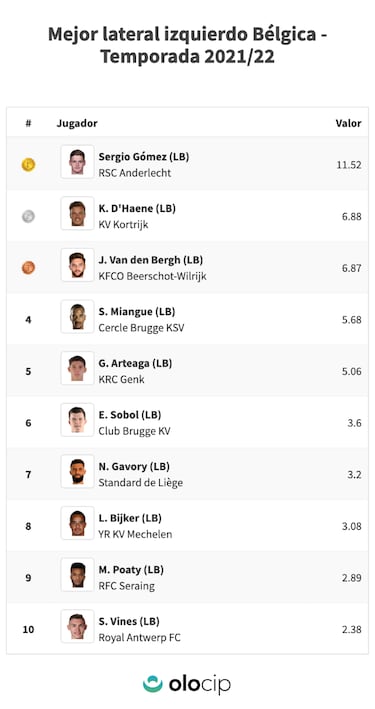Image resolution: width=375 pixels, height=709 pixels.
Task: Click the bronze medal icon beside J. Van den Bergh
Action: point(28,268)
